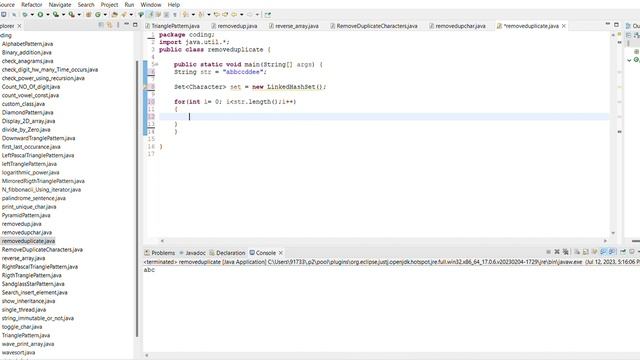
Task: Switch to the RemoveDuplicateCharacters.java editor tab
Action: [373, 26]
